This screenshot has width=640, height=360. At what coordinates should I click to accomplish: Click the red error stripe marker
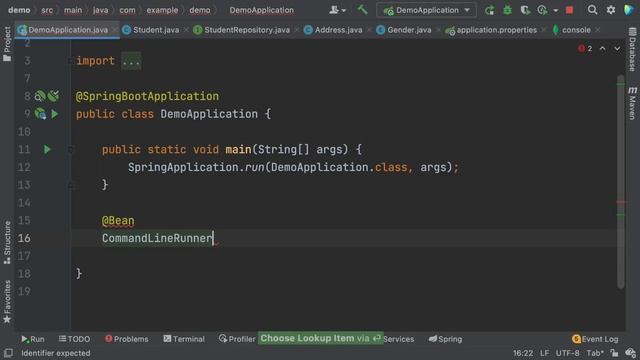pos(621,202)
